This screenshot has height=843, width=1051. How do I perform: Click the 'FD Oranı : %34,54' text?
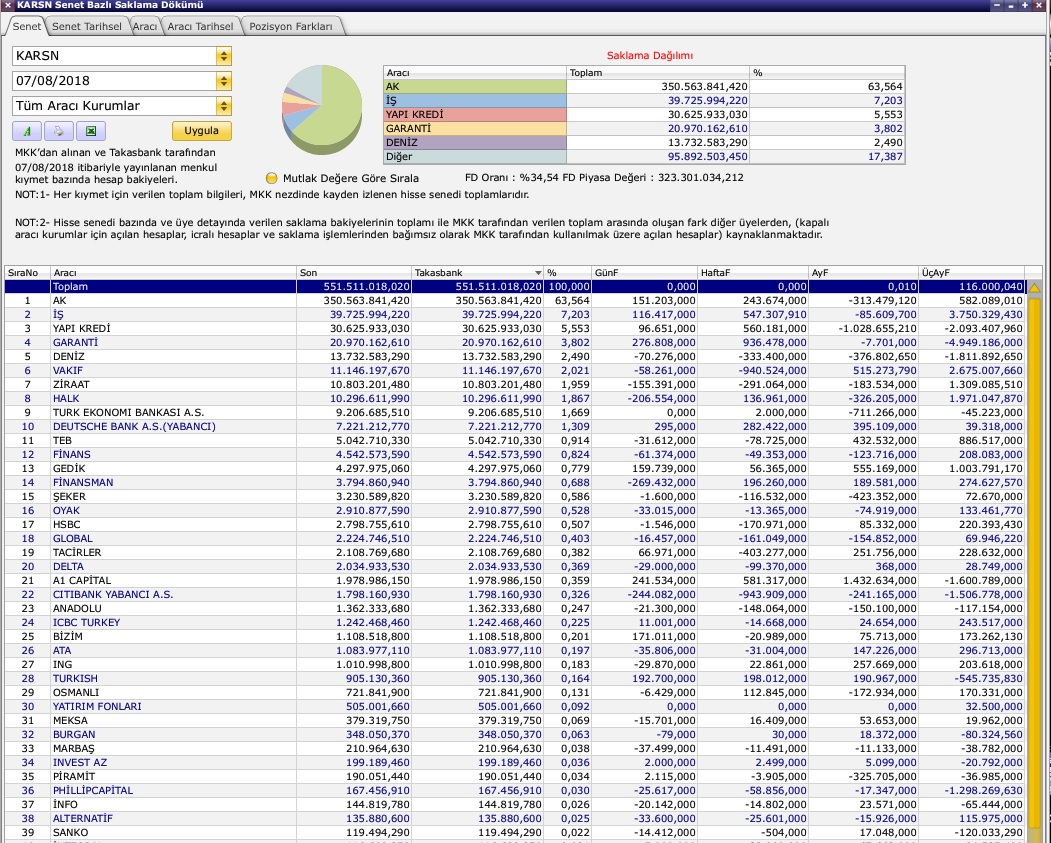coord(511,178)
